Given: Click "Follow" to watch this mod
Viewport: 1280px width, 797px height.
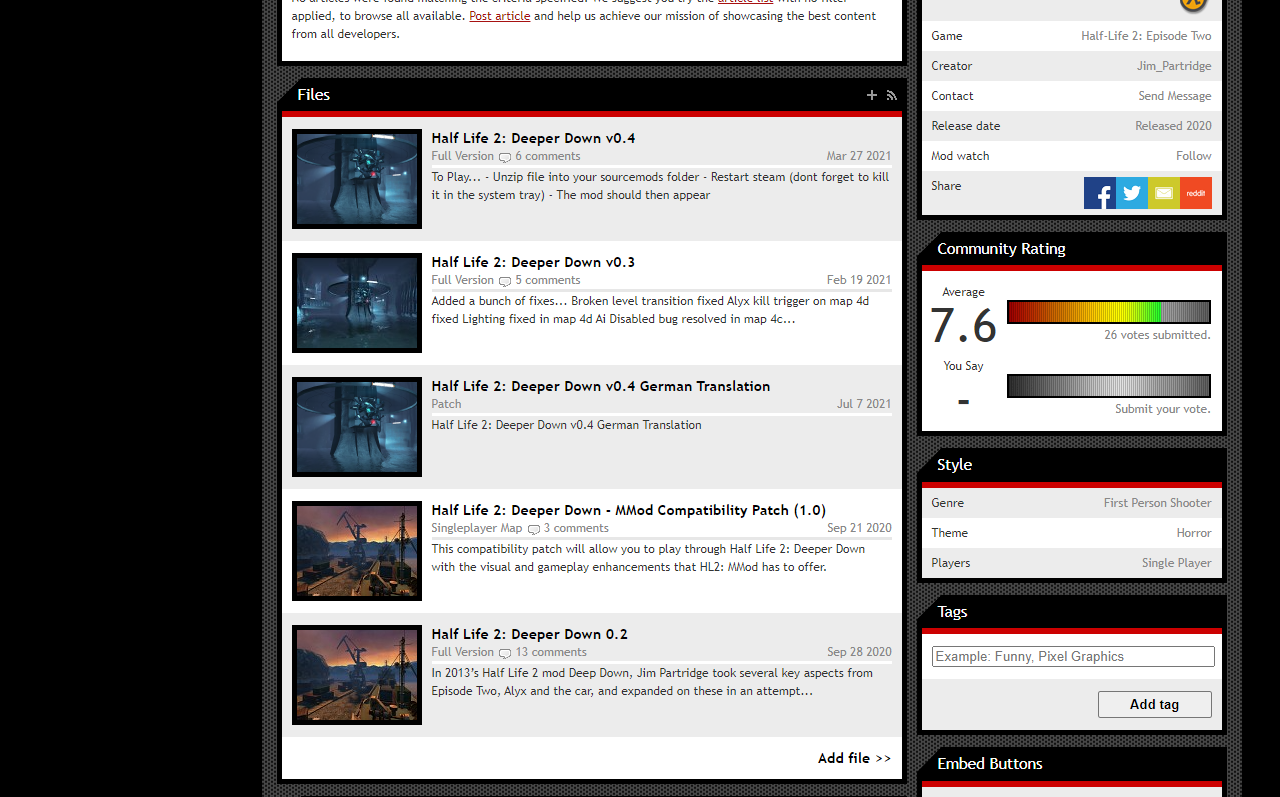Looking at the screenshot, I should [1194, 156].
